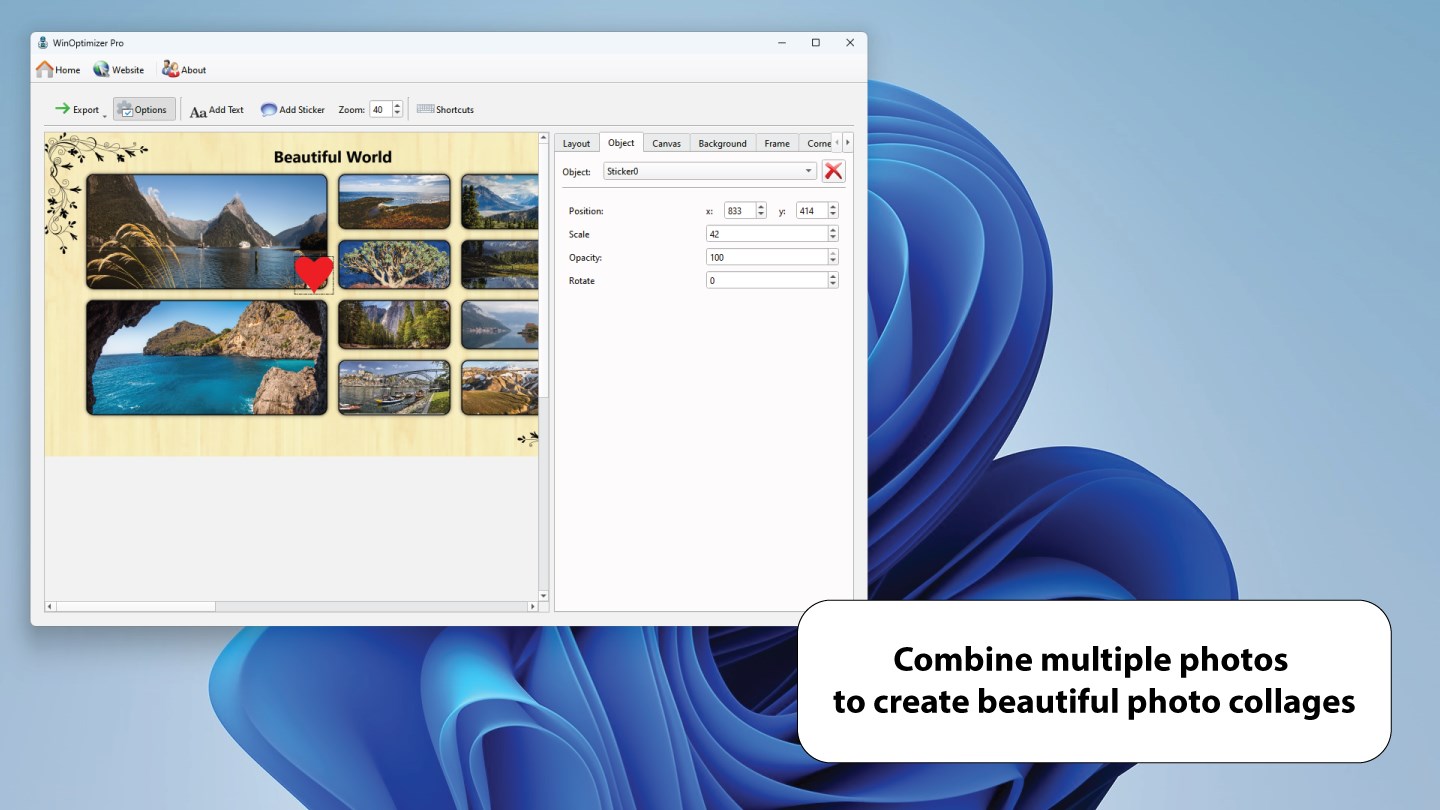Click the Position x value field
This screenshot has height=810, width=1440.
coord(740,211)
